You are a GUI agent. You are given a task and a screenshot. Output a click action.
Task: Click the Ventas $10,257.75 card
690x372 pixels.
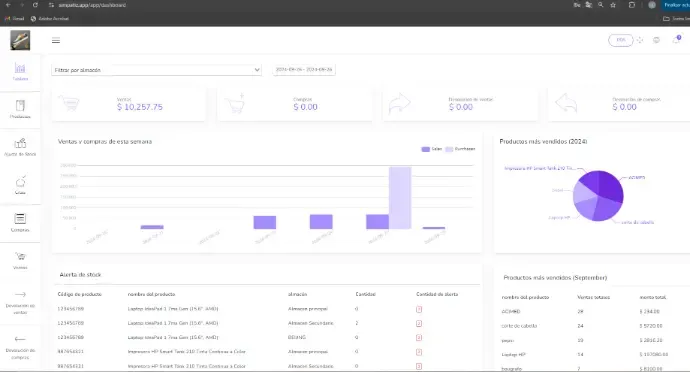coord(128,104)
